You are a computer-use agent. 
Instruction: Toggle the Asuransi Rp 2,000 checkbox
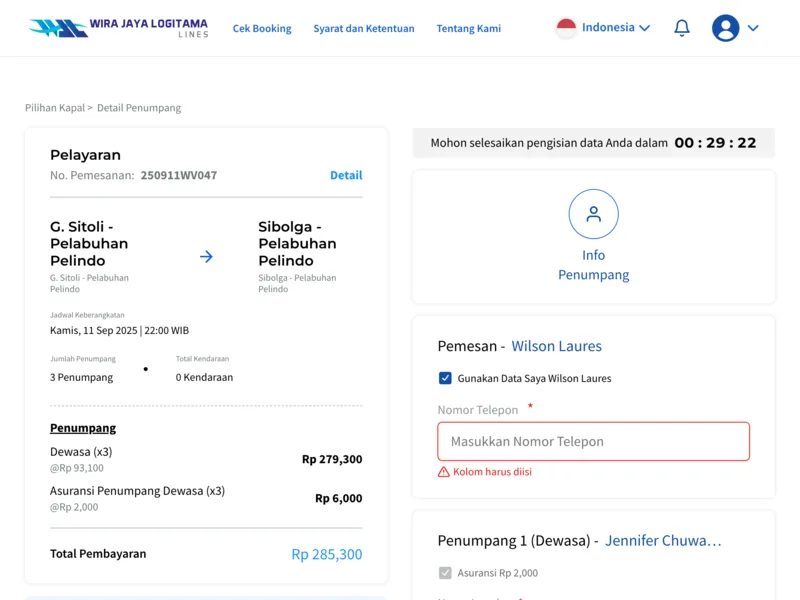(x=445, y=572)
